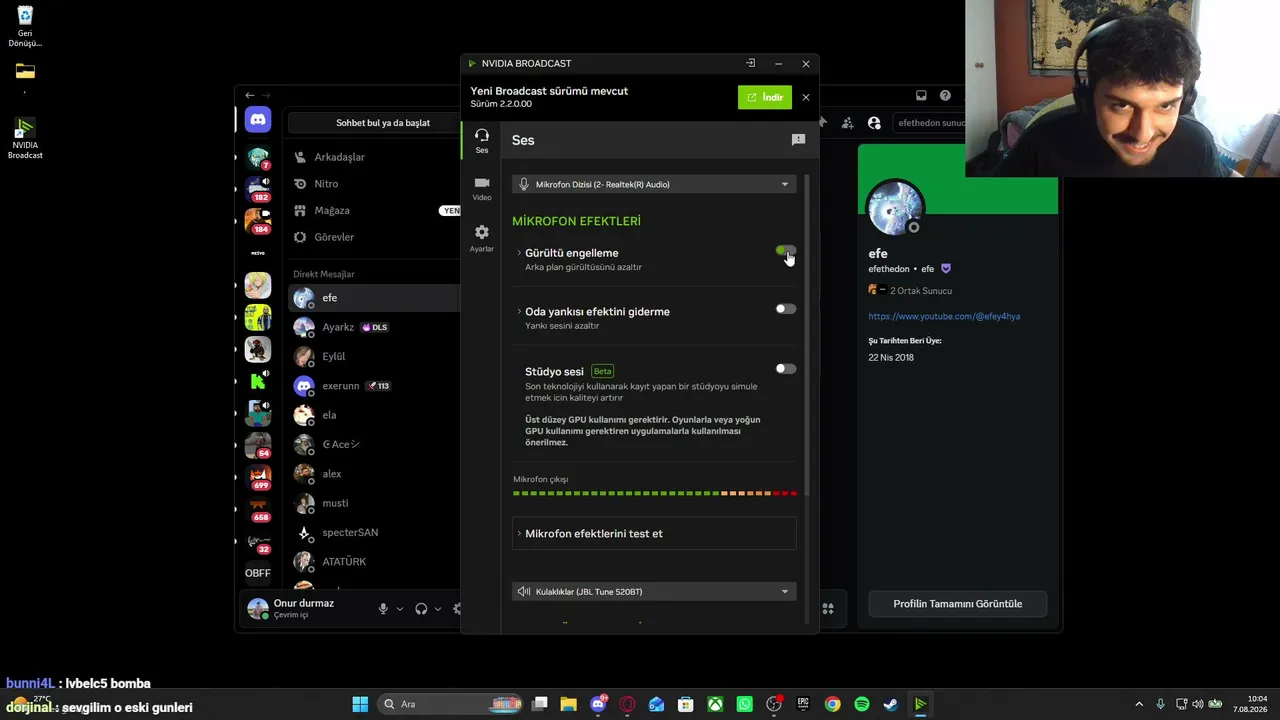Mute the microphone in Discord user panel
1280x720 pixels.
[x=383, y=608]
